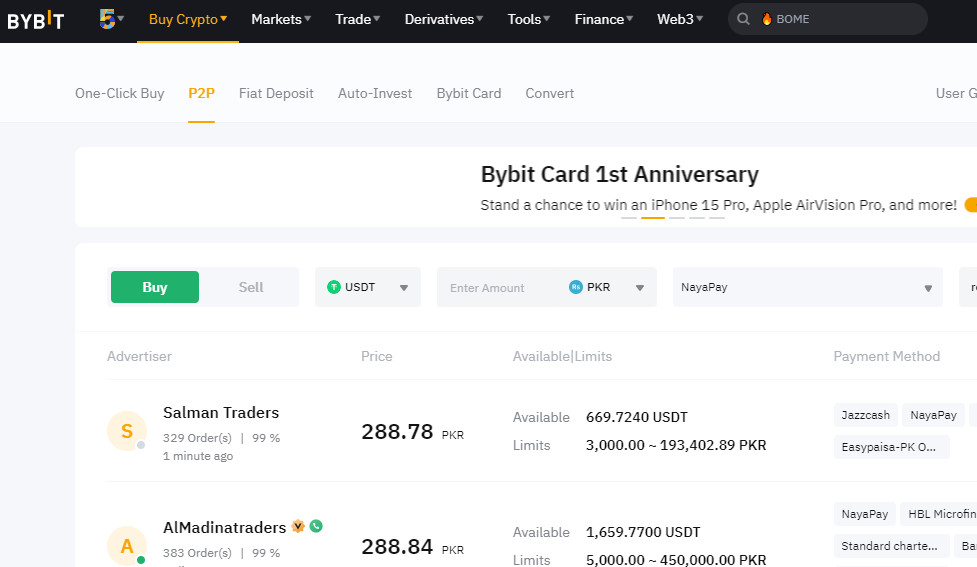
Task: Switch to One-Click Buy tab
Action: coord(120,93)
